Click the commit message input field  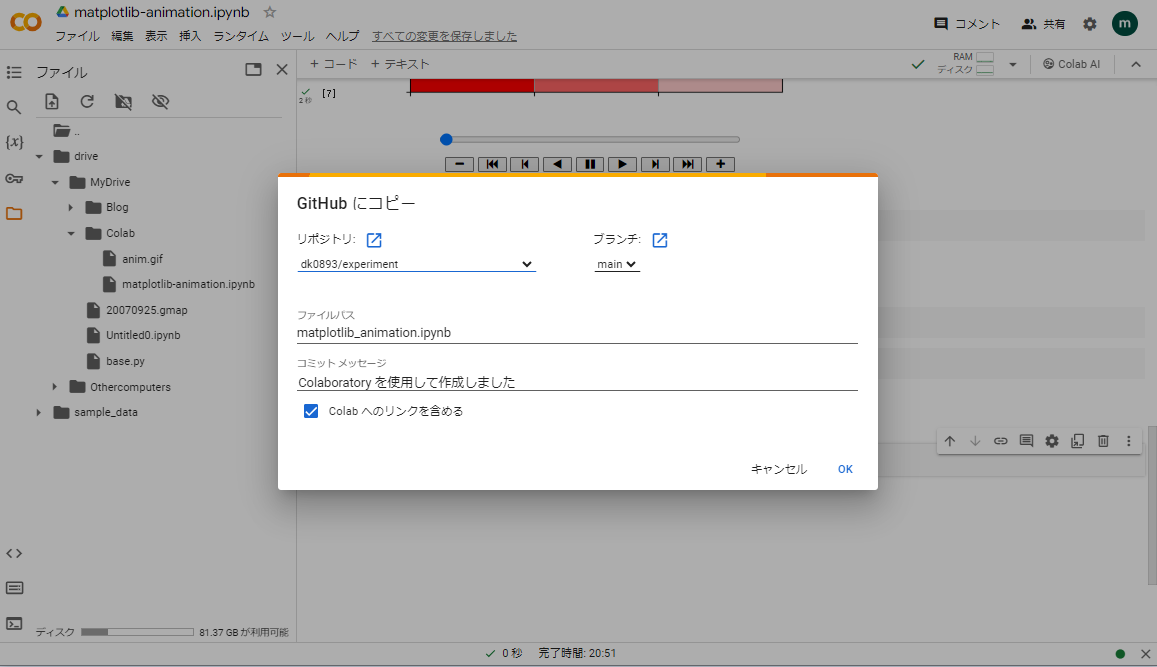coord(577,382)
